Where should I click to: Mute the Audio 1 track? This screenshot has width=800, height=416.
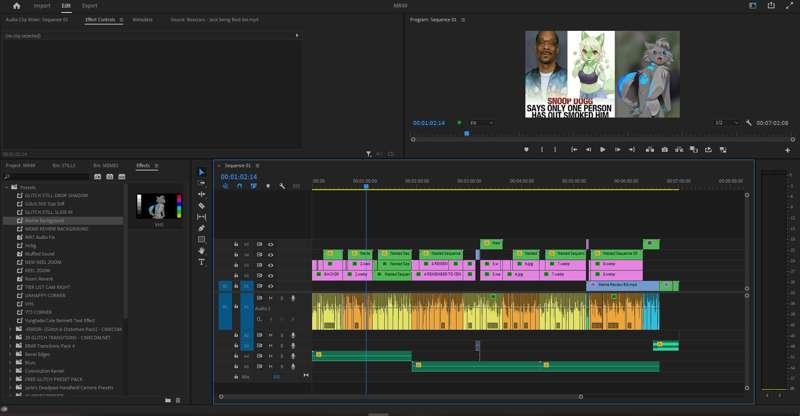click(271, 298)
